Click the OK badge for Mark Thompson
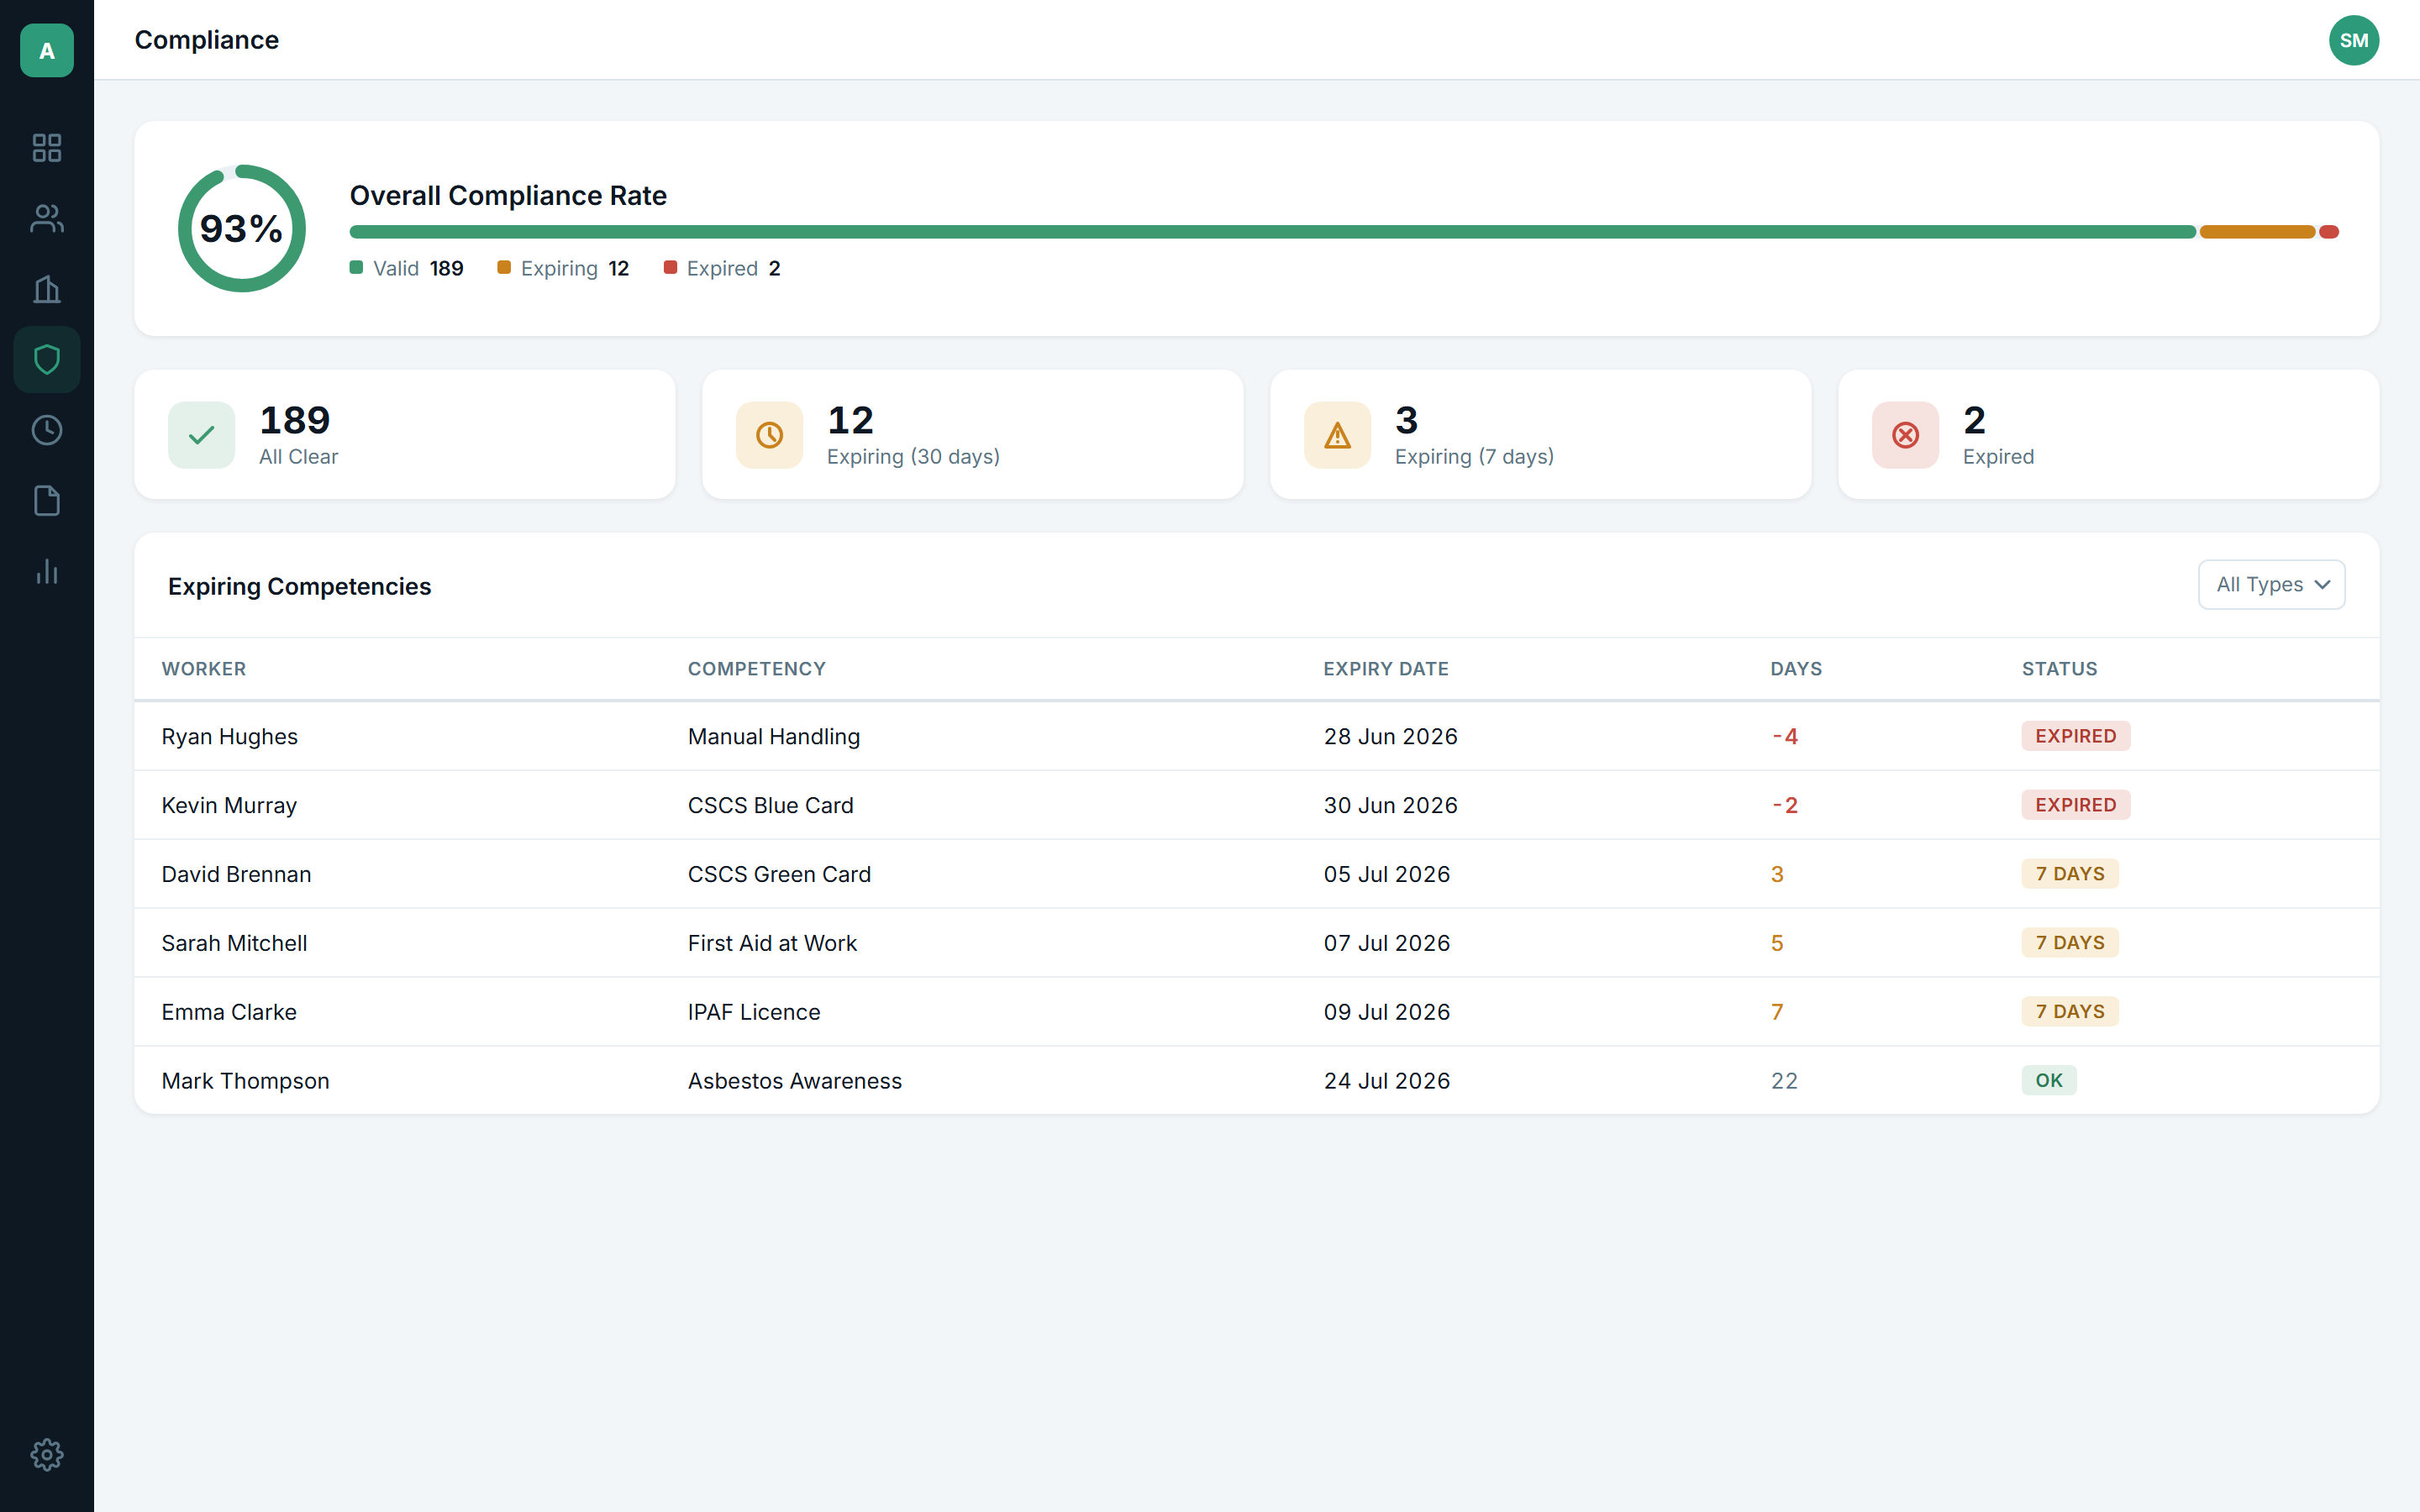The height and width of the screenshot is (1512, 2420). (x=2048, y=1080)
